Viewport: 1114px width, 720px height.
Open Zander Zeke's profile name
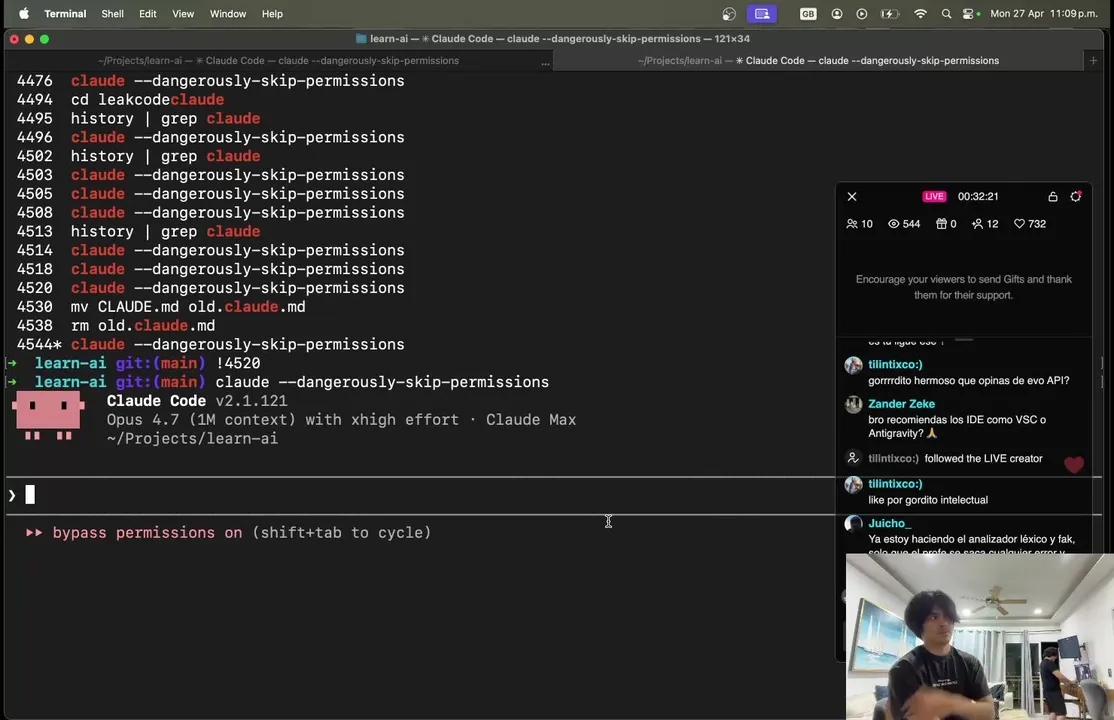[901, 404]
